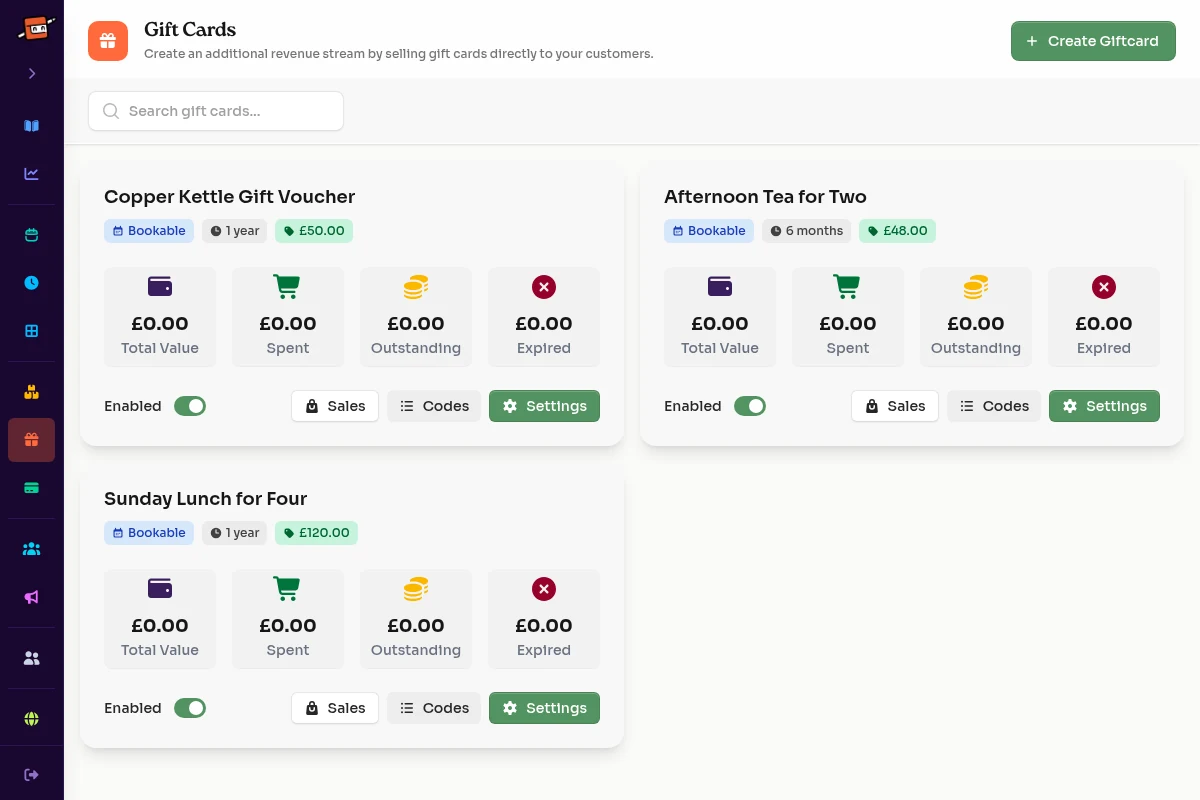Open the blue people group icon
This screenshot has height=800, width=1200.
32,549
